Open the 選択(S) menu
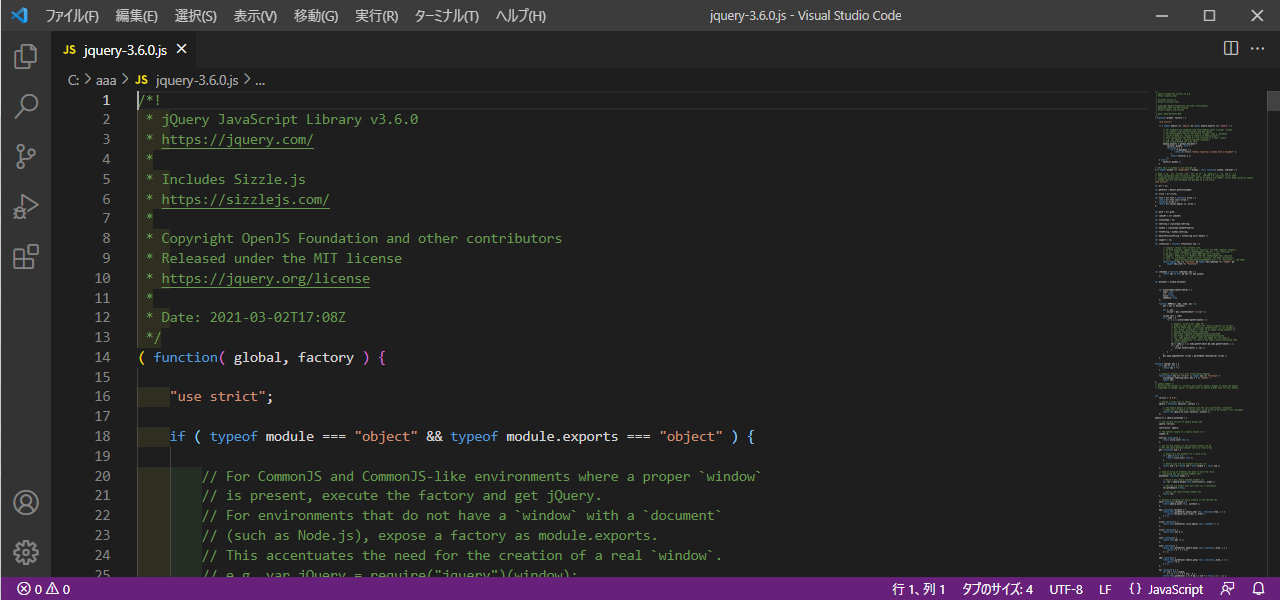 (x=195, y=16)
